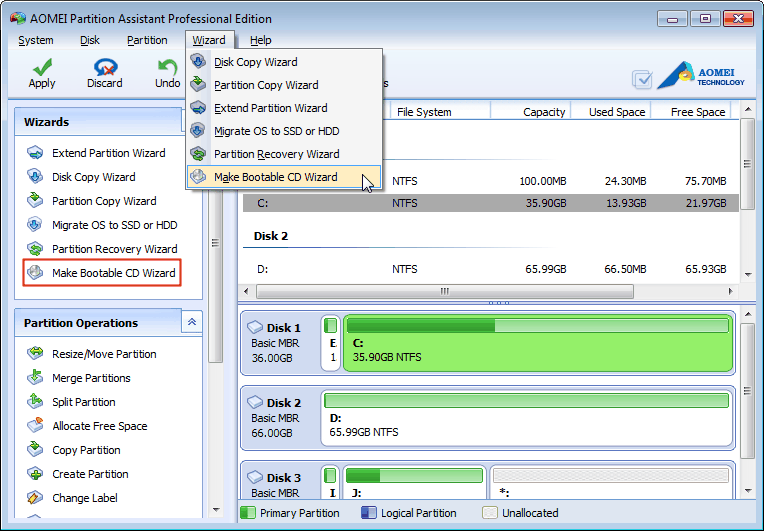Open the Help menu
Screen dimensions: 764x531
pyautogui.click(x=261, y=40)
